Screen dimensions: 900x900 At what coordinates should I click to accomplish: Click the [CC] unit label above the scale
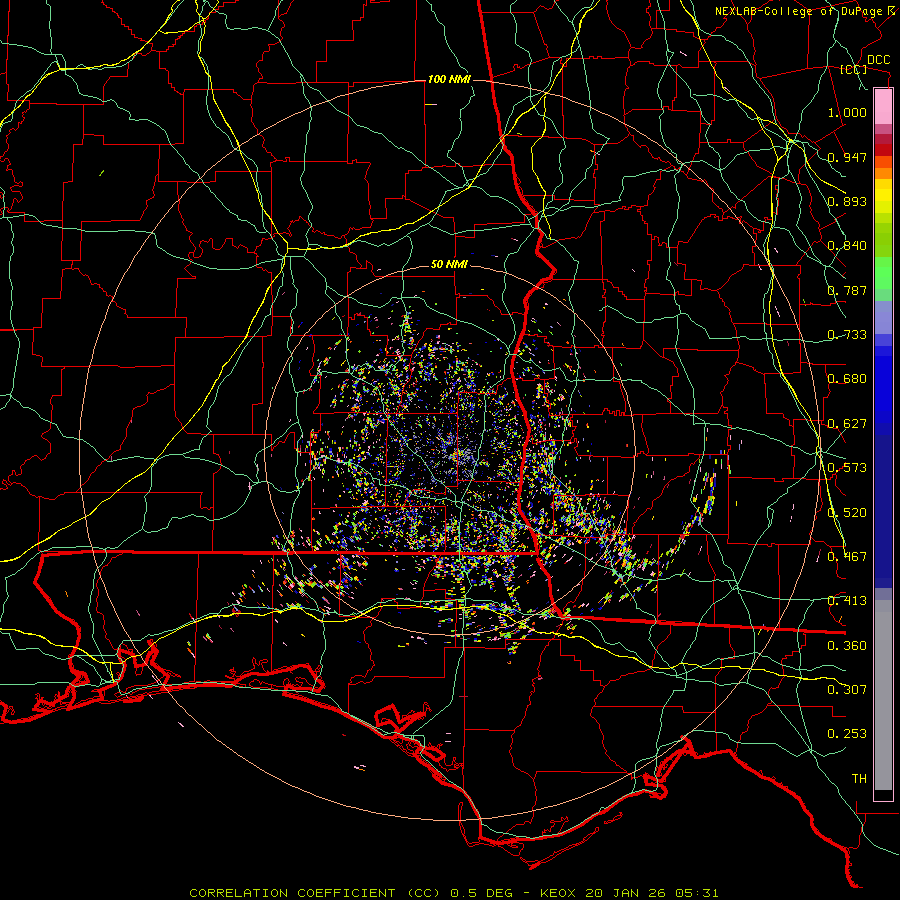point(854,69)
